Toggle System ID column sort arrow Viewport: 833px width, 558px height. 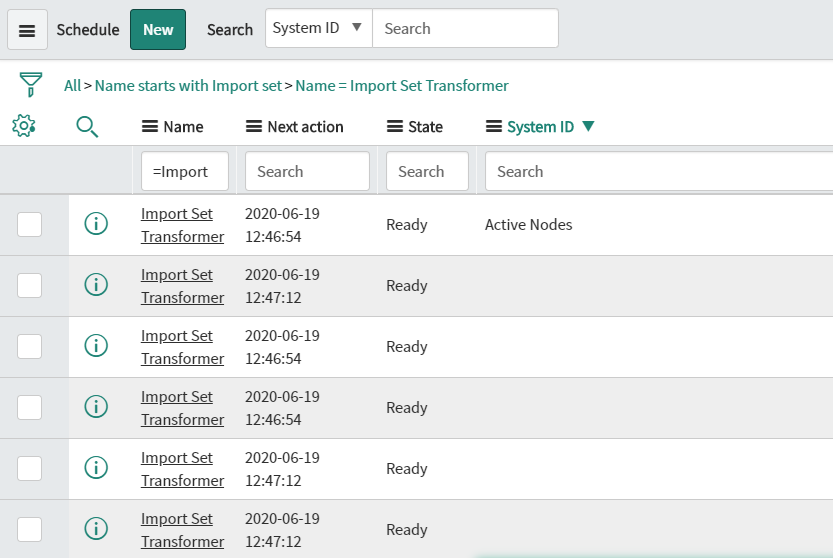point(588,126)
